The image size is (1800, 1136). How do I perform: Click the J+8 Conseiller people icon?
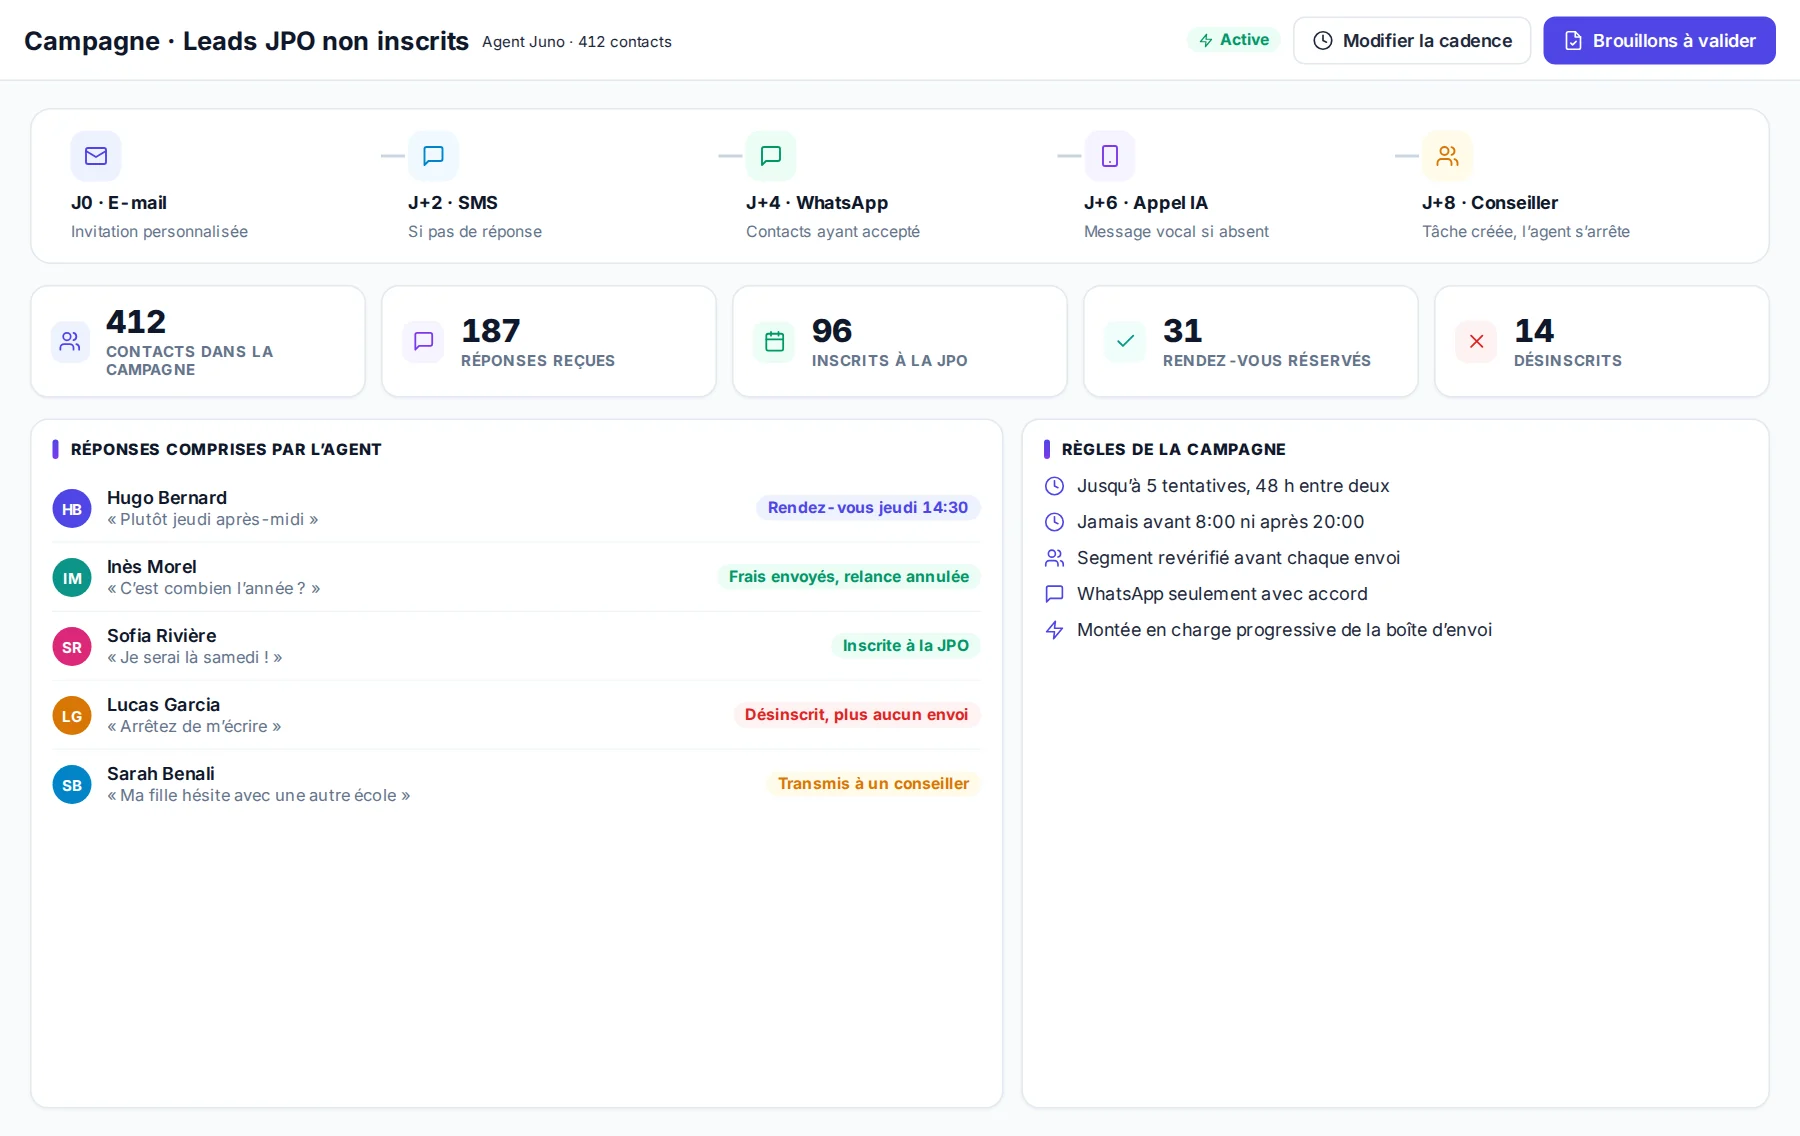click(x=1447, y=156)
